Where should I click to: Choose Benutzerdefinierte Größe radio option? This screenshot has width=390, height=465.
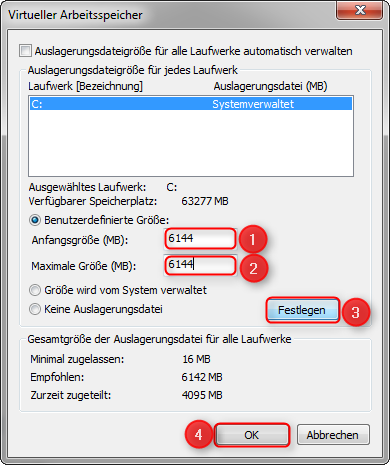35,220
